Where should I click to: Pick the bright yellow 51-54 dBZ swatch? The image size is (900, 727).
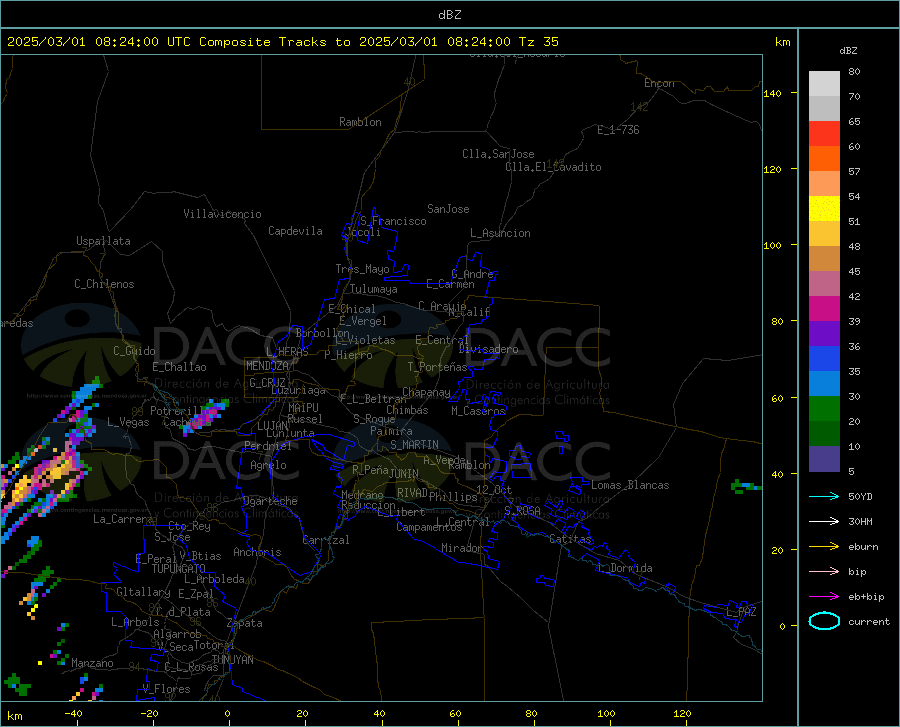(824, 209)
